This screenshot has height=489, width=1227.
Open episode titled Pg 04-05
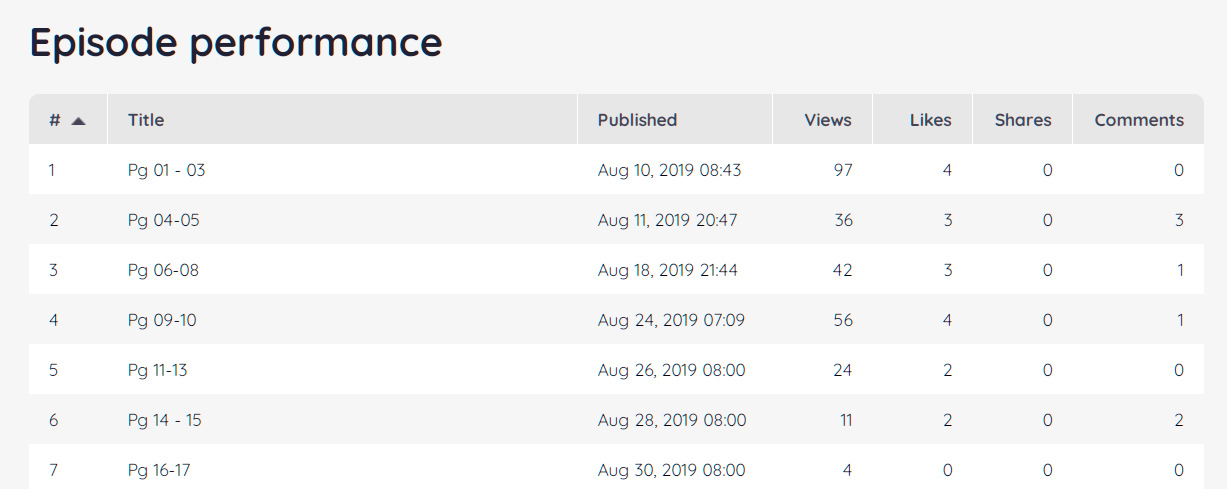pos(163,220)
